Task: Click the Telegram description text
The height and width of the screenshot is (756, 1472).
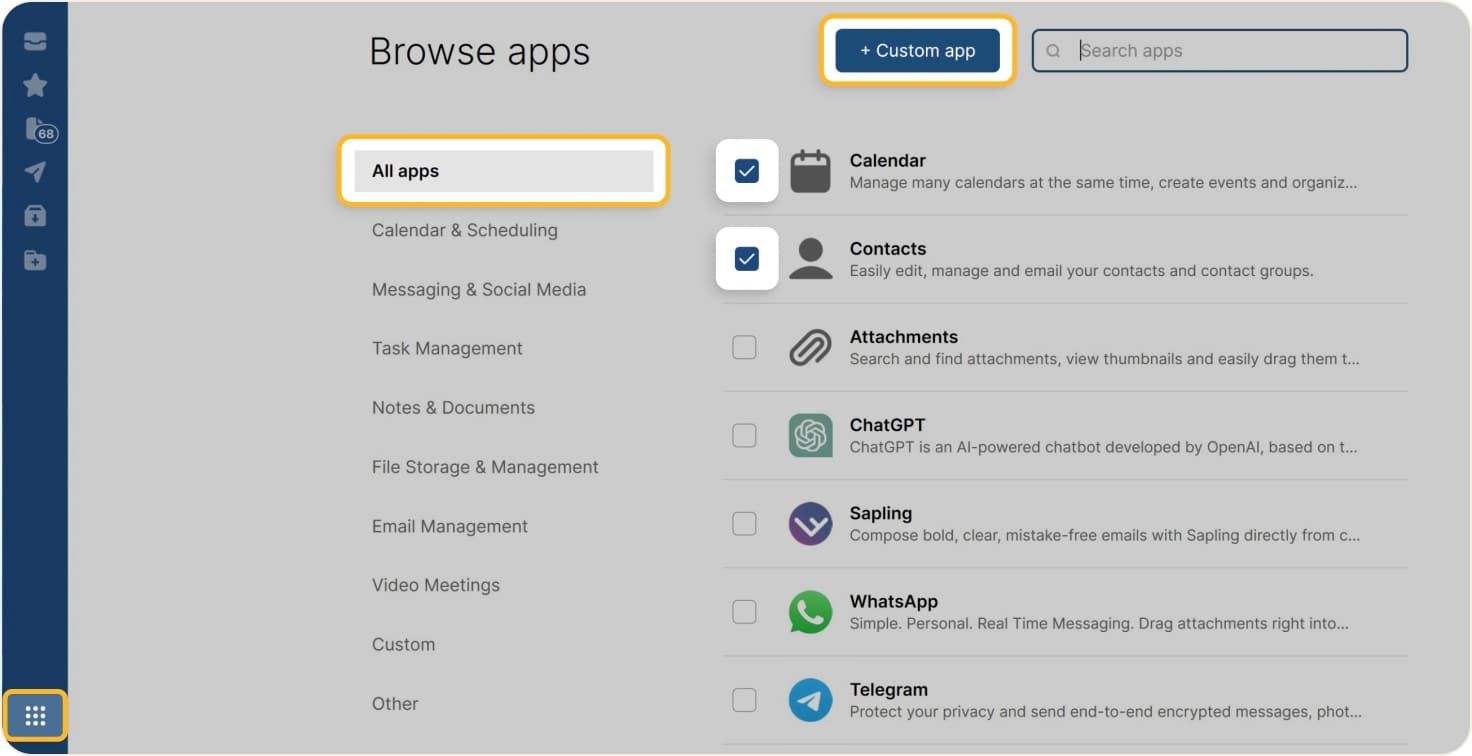Action: 1106,712
